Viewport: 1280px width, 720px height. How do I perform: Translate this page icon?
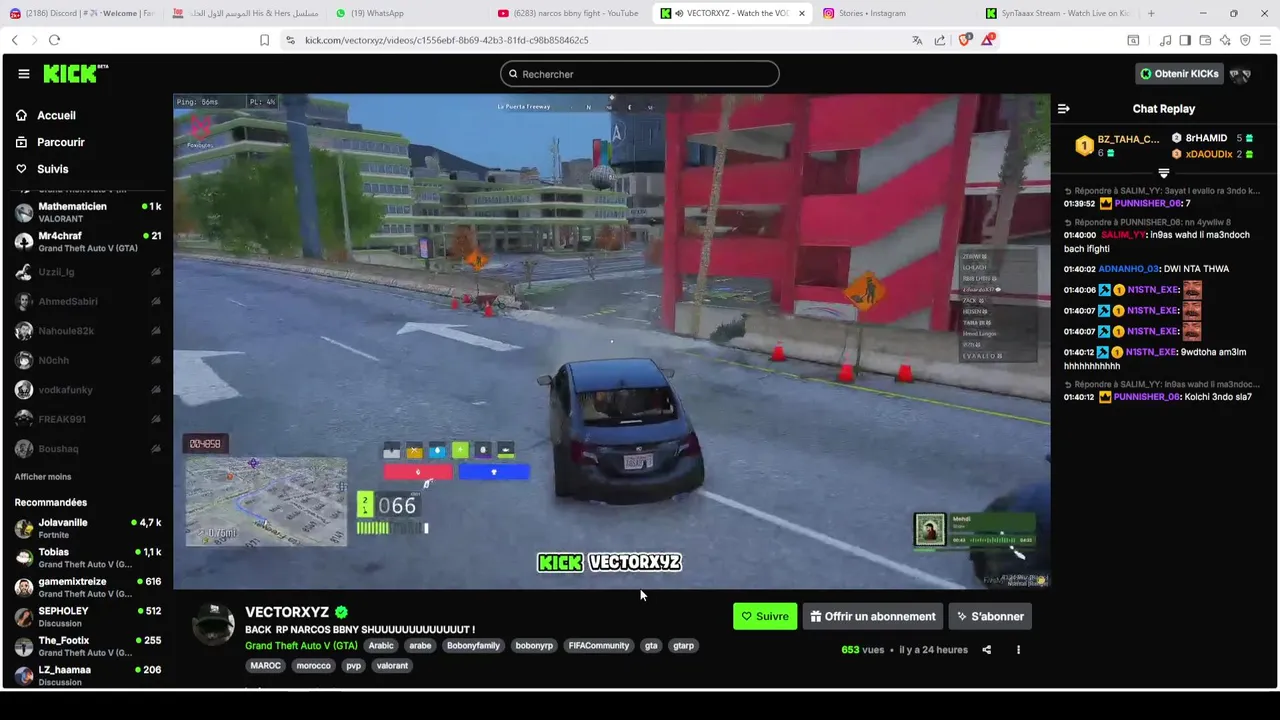pos(917,40)
